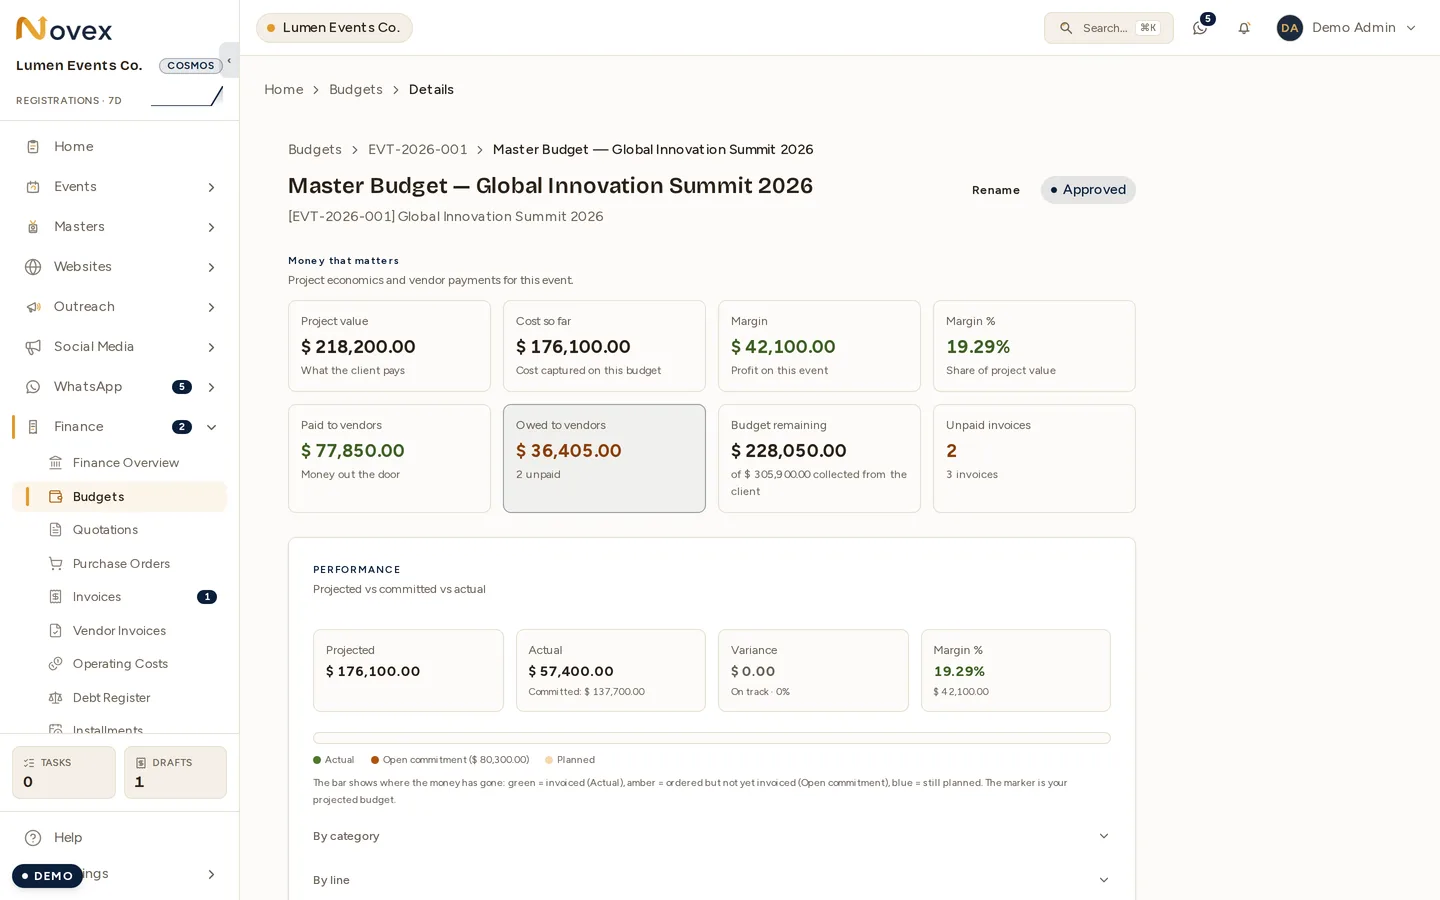This screenshot has width=1440, height=900.
Task: Click the Home icon in sidebar
Action: coord(33,147)
